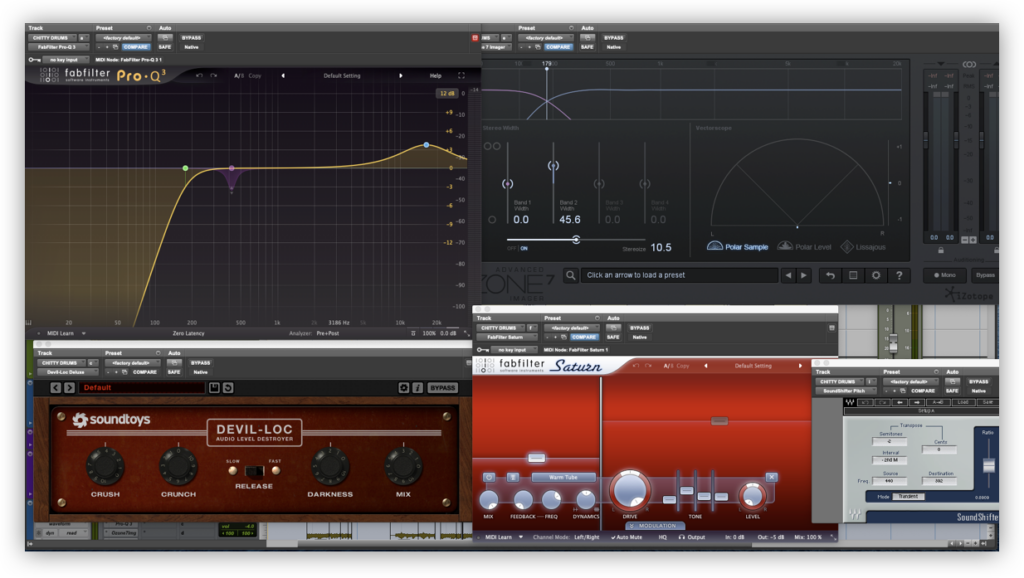This screenshot has width=1024, height=578.
Task: Open the Devil-Loc settings gear icon
Action: tap(404, 388)
